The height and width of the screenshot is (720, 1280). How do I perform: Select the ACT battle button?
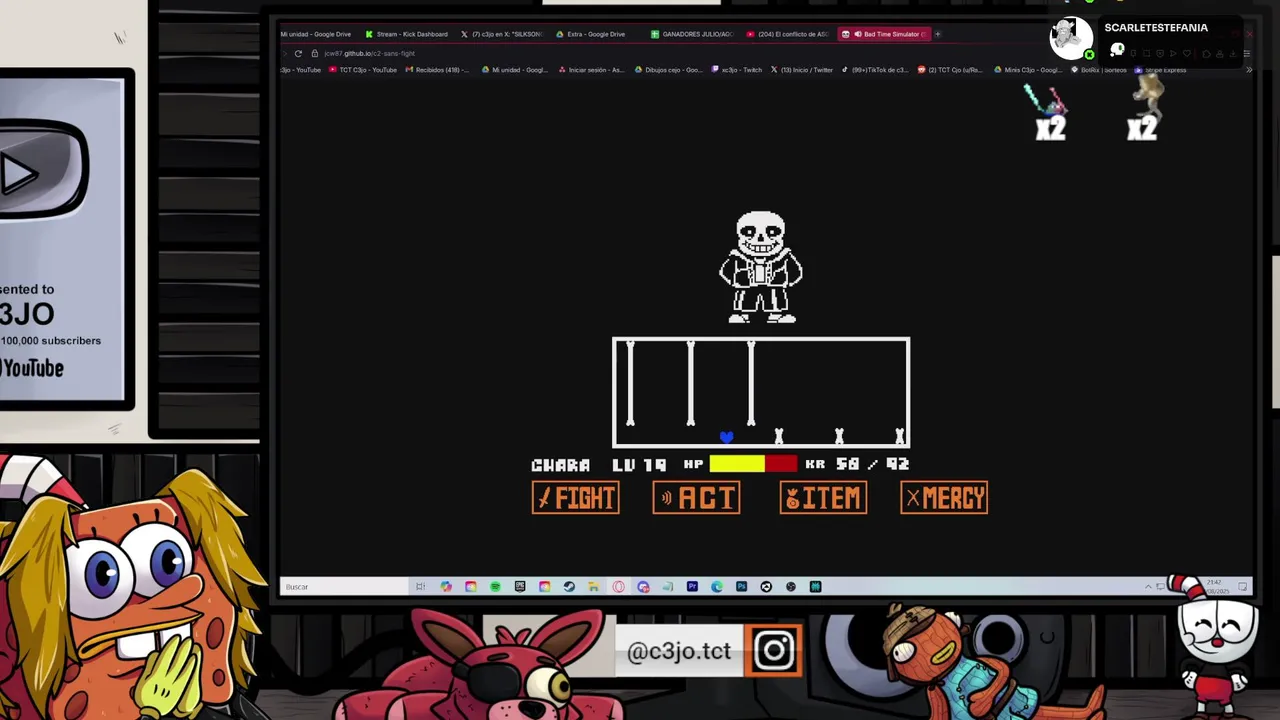[x=696, y=498]
